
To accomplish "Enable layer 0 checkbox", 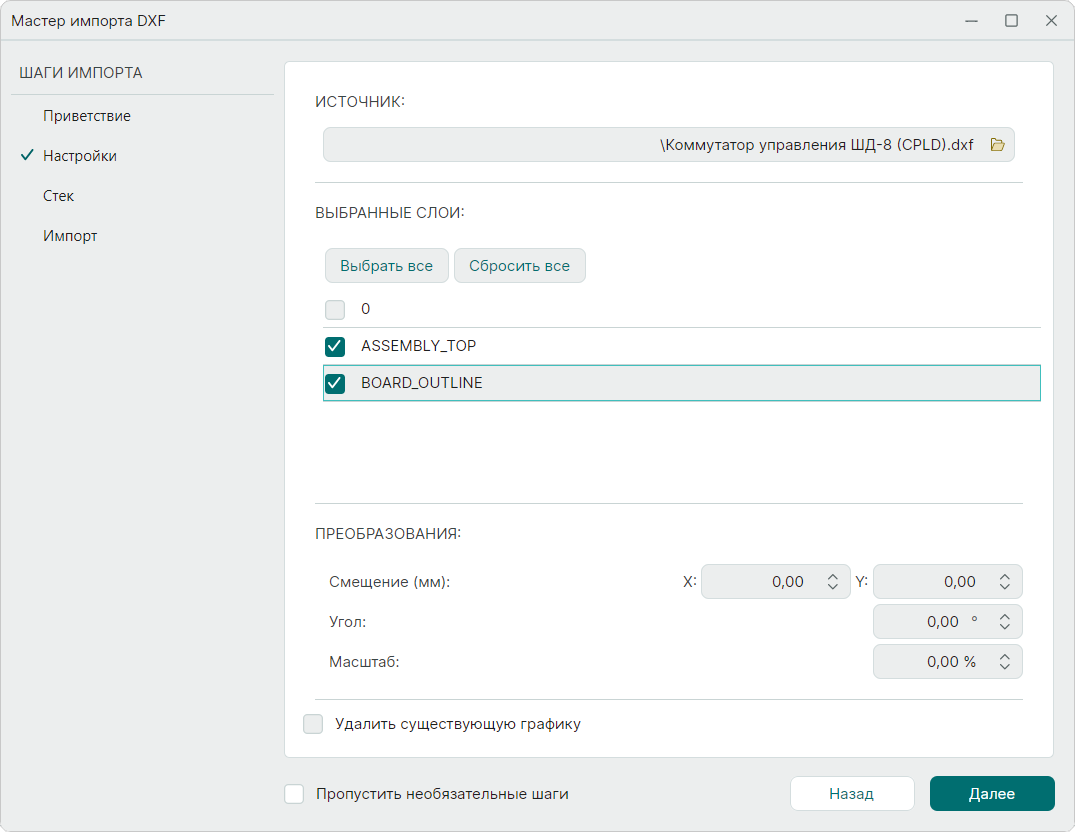I will [335, 310].
